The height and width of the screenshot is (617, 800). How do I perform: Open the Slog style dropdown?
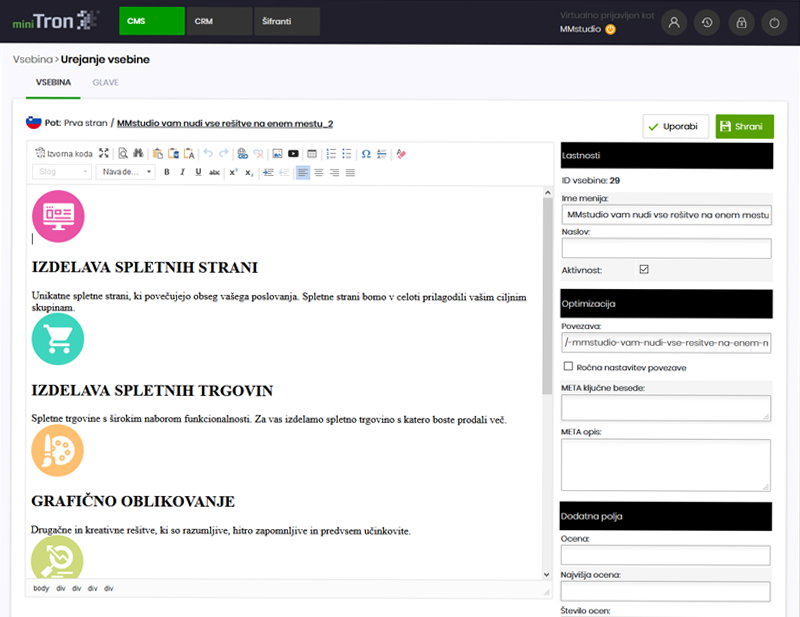click(x=62, y=171)
